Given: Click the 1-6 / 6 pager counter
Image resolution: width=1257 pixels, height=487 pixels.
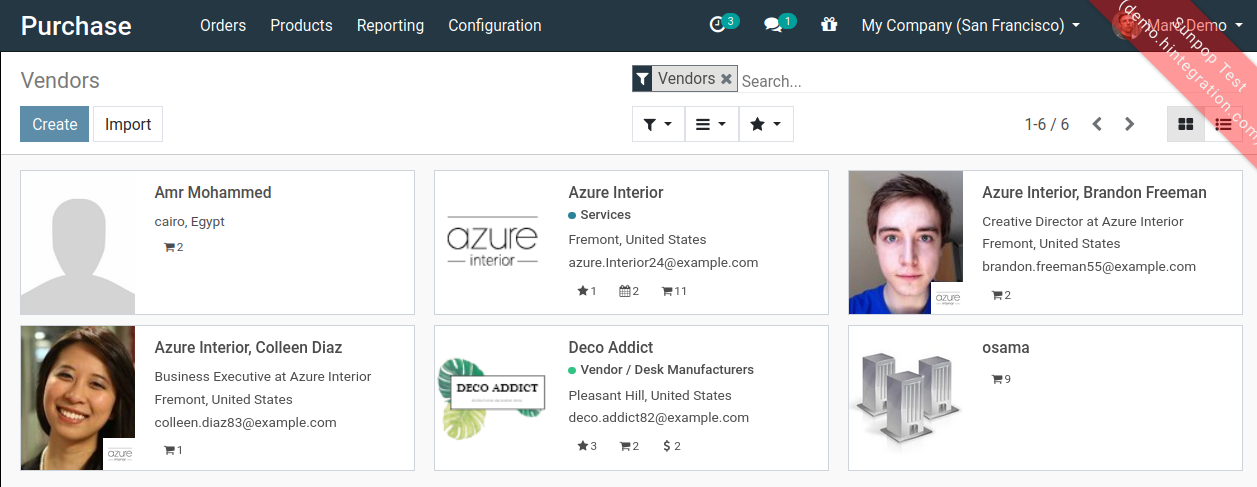Looking at the screenshot, I should (x=1047, y=124).
